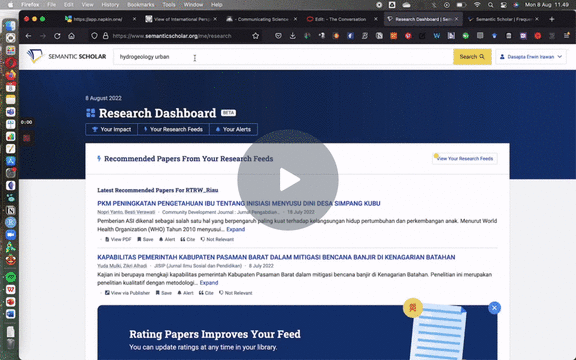This screenshot has height=360, width=576.
Task: Cite the PKM PENINGKATAN paper
Action: [x=187, y=239]
